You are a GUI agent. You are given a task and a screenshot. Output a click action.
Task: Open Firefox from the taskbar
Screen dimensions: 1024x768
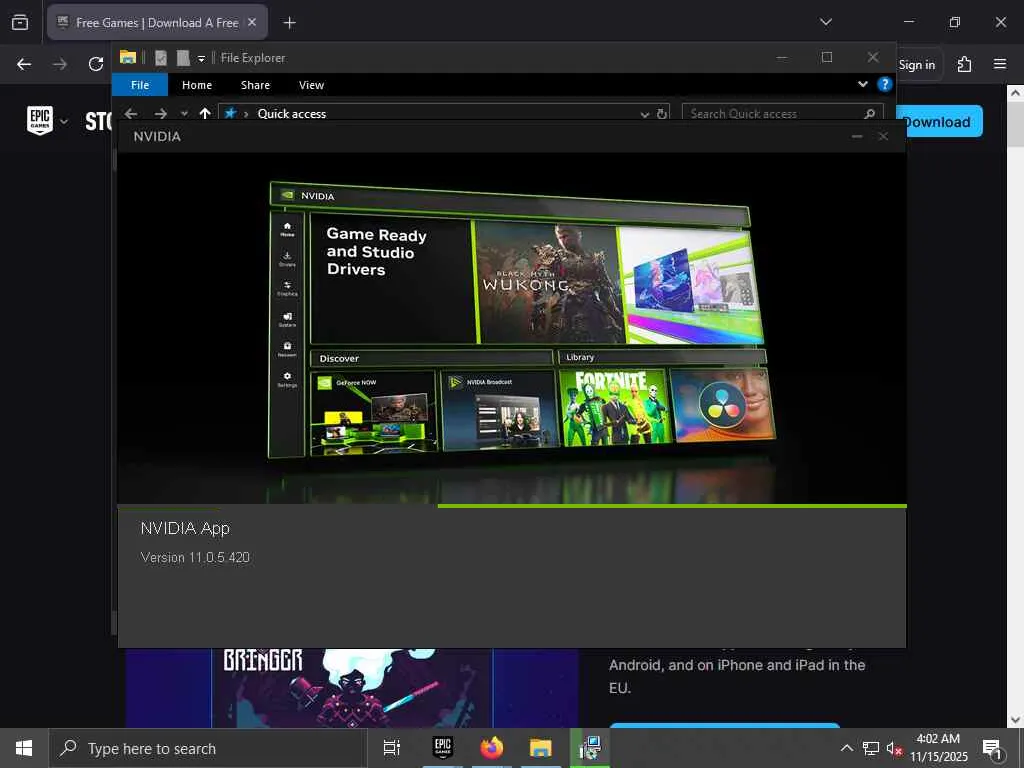coord(491,748)
